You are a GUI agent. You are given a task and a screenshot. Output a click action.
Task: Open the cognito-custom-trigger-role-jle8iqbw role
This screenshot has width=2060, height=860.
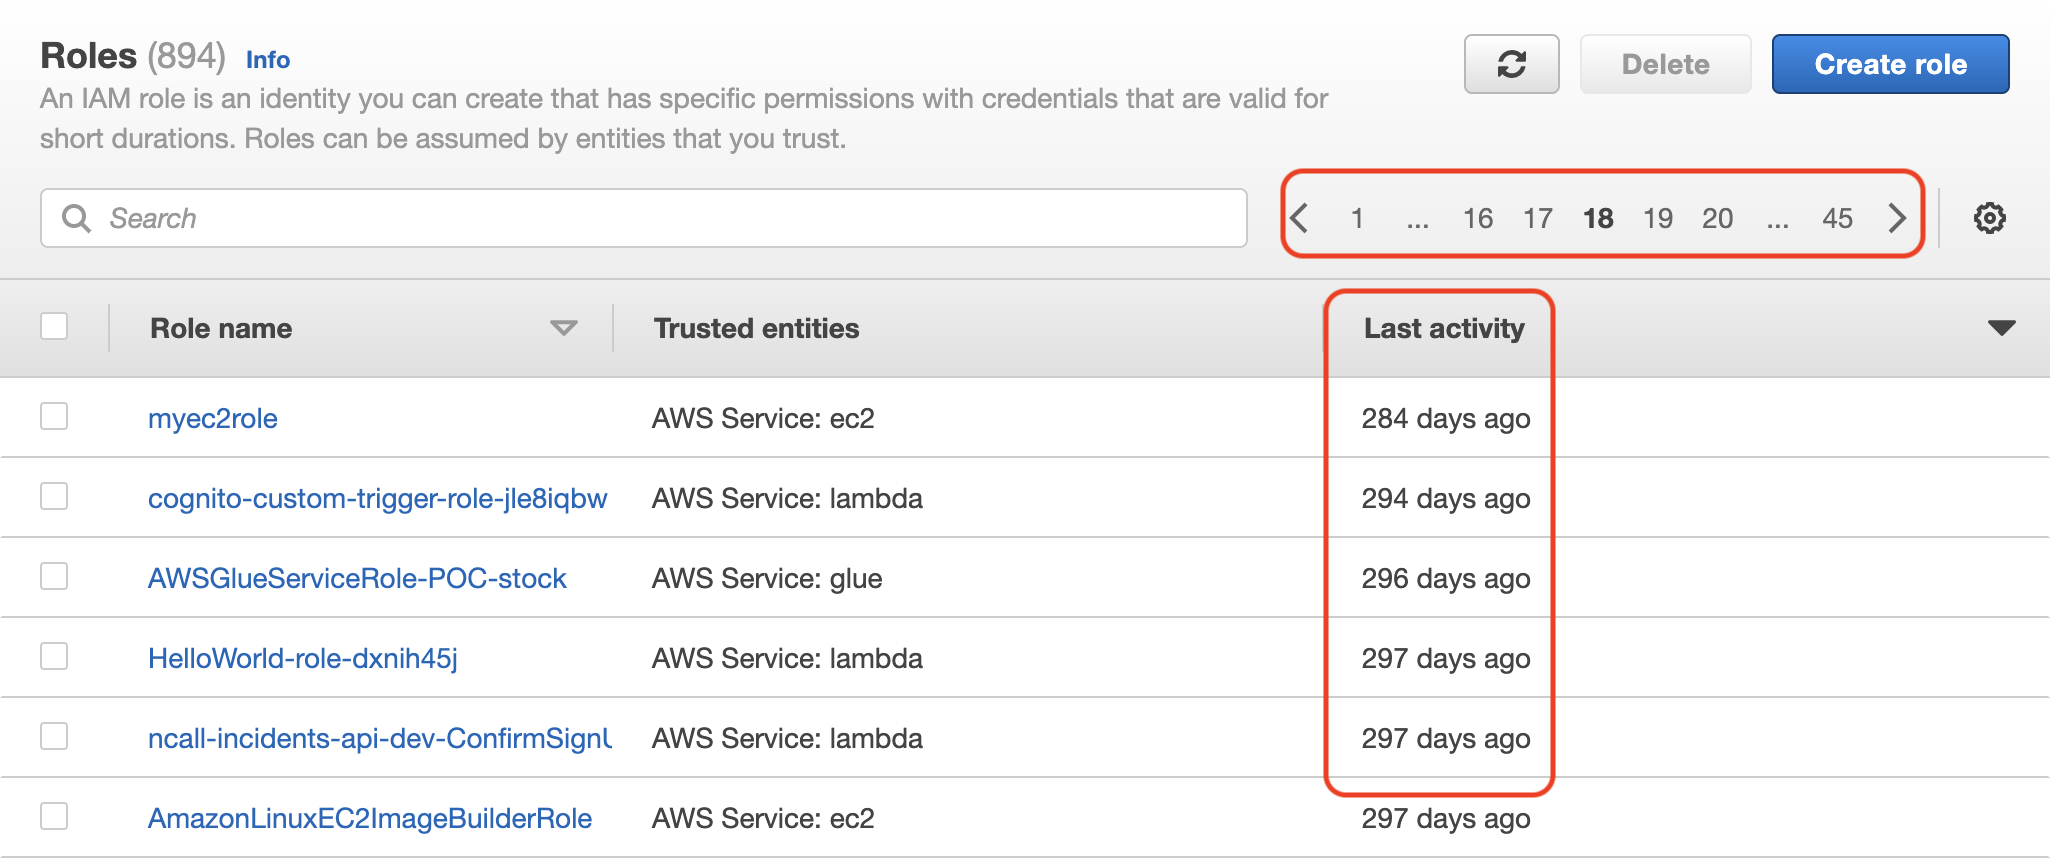click(377, 498)
